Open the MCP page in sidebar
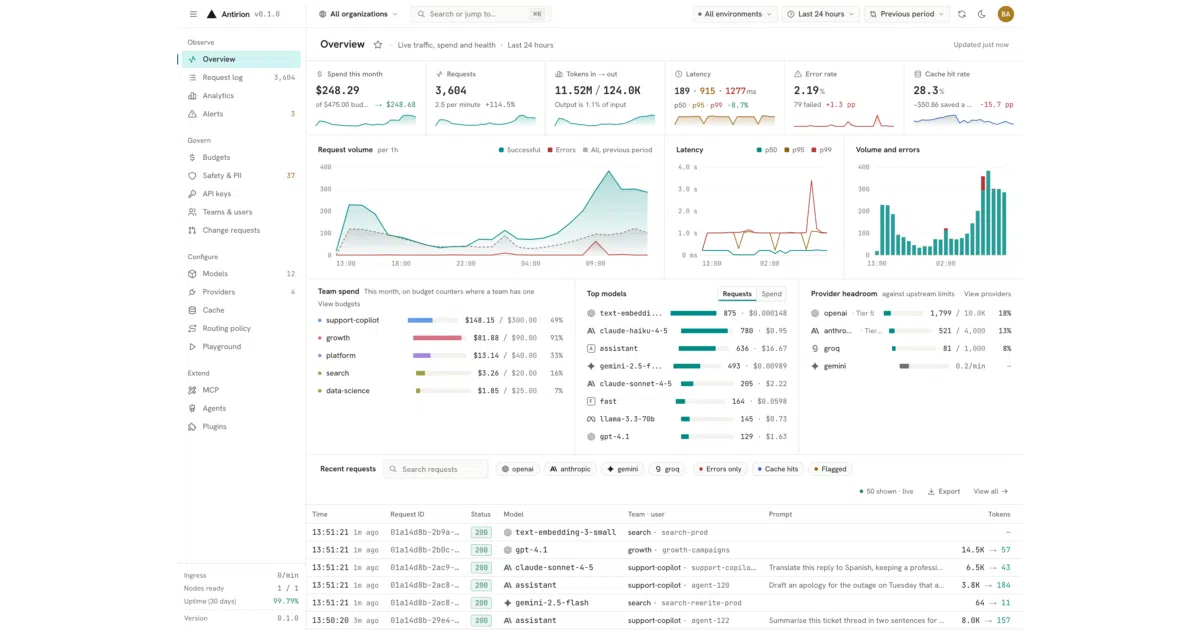The width and height of the screenshot is (1200, 630). click(241, 390)
